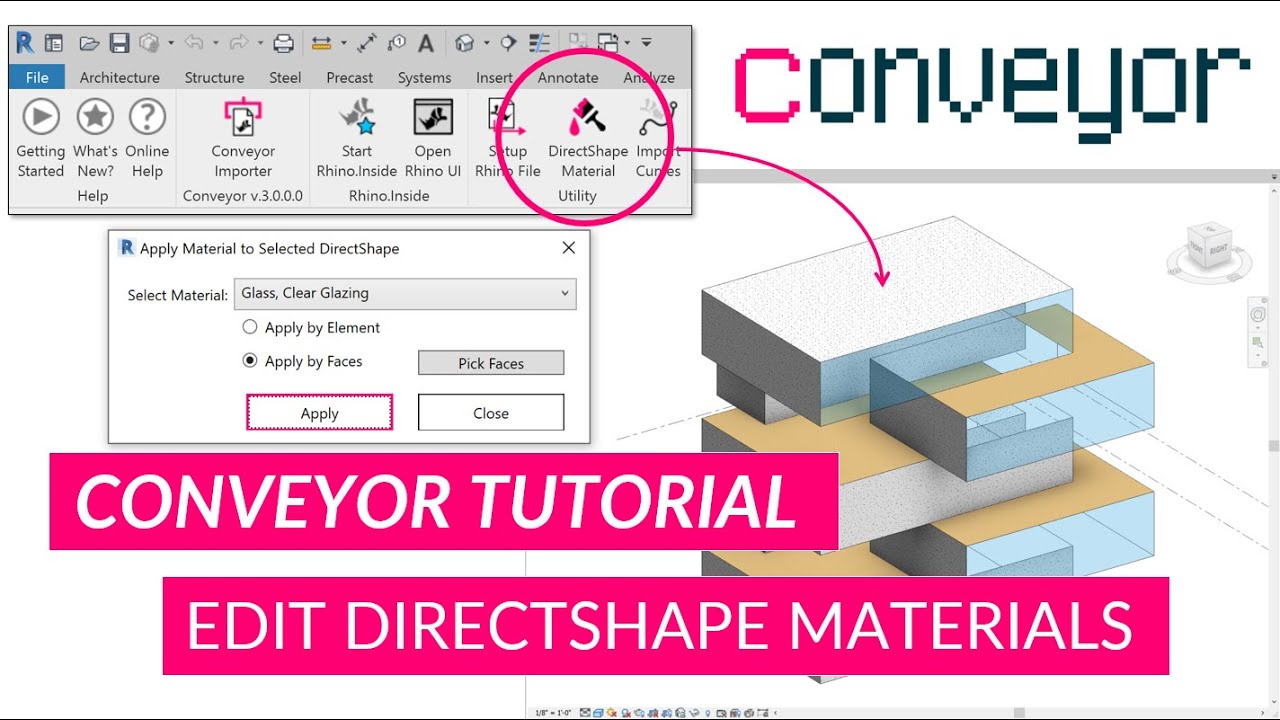Switch to the Systems tab
Viewport: 1280px width, 720px height.
[424, 77]
